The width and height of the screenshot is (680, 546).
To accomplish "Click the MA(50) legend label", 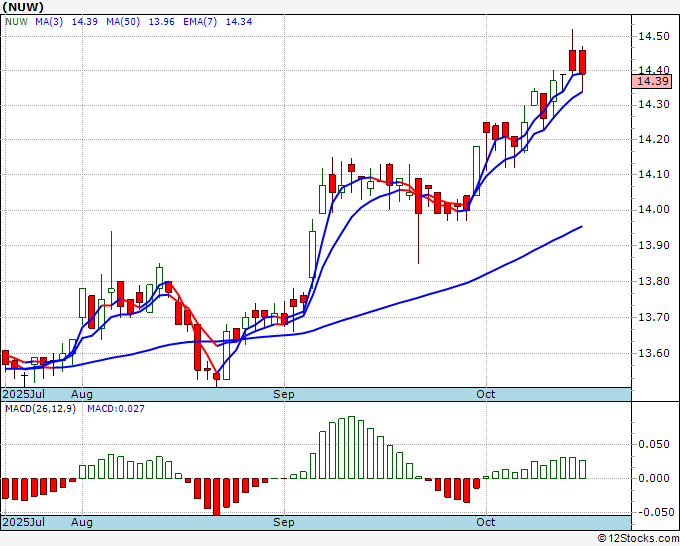I will point(123,22).
